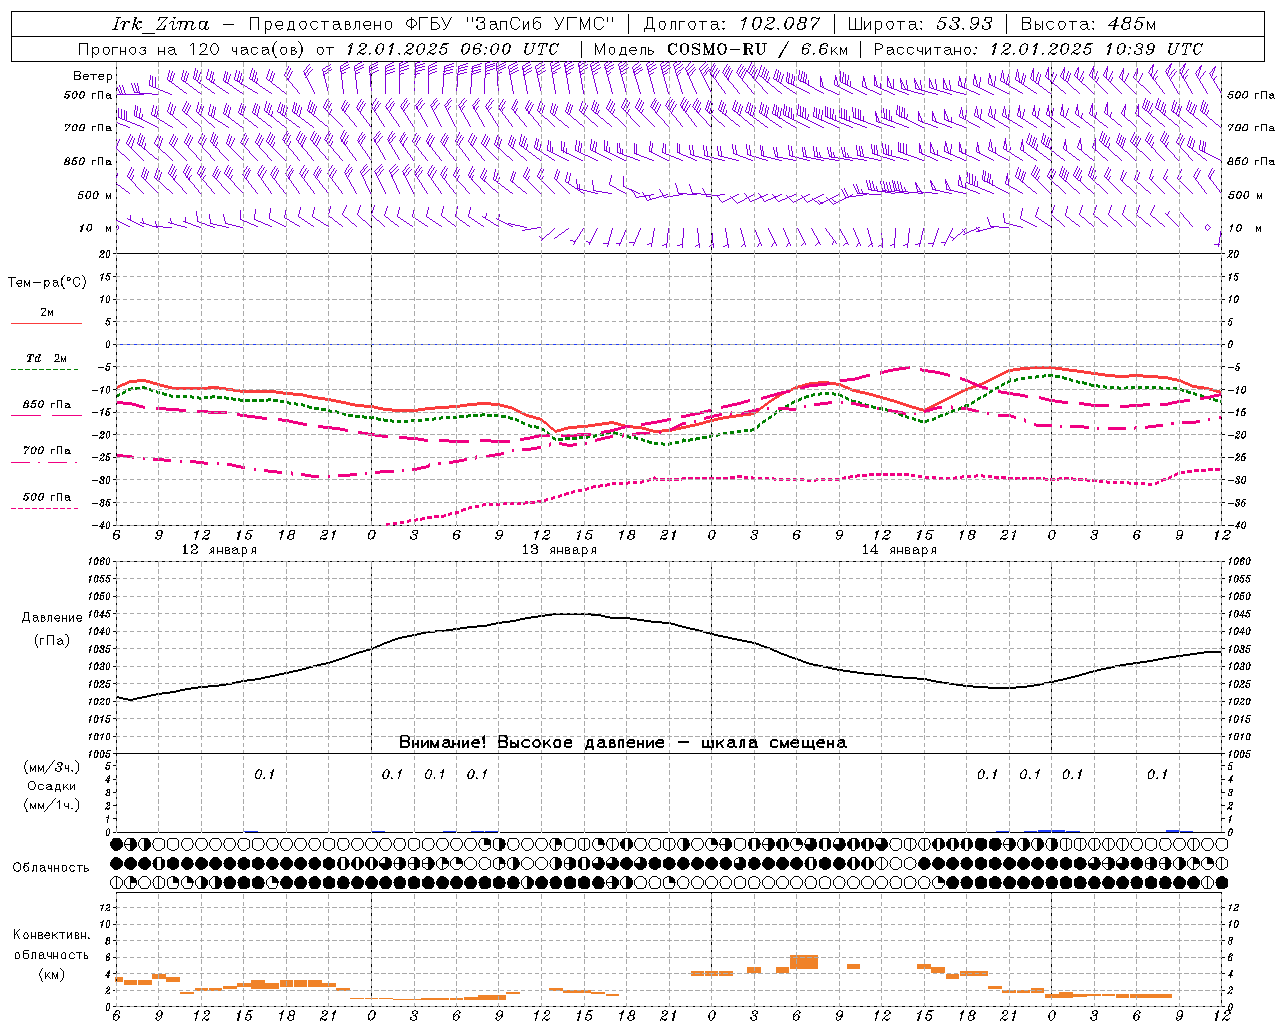Image resolution: width=1280 pixels, height=1024 pixels.
Task: Click the date label '14 января'
Action: coord(899,550)
